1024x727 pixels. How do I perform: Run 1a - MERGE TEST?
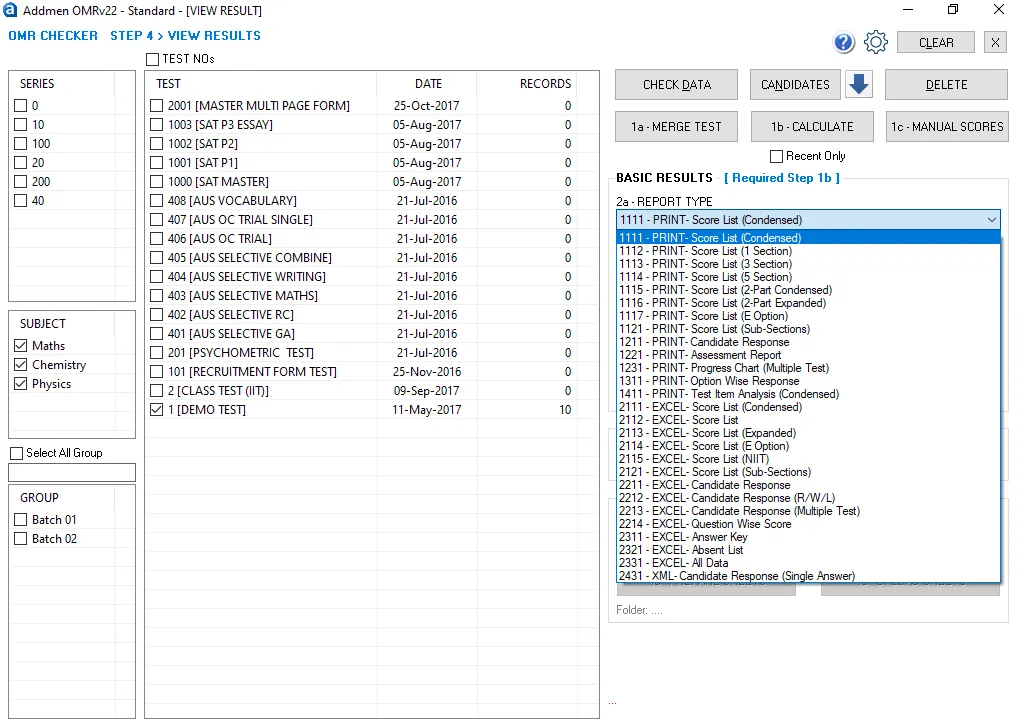tap(677, 127)
